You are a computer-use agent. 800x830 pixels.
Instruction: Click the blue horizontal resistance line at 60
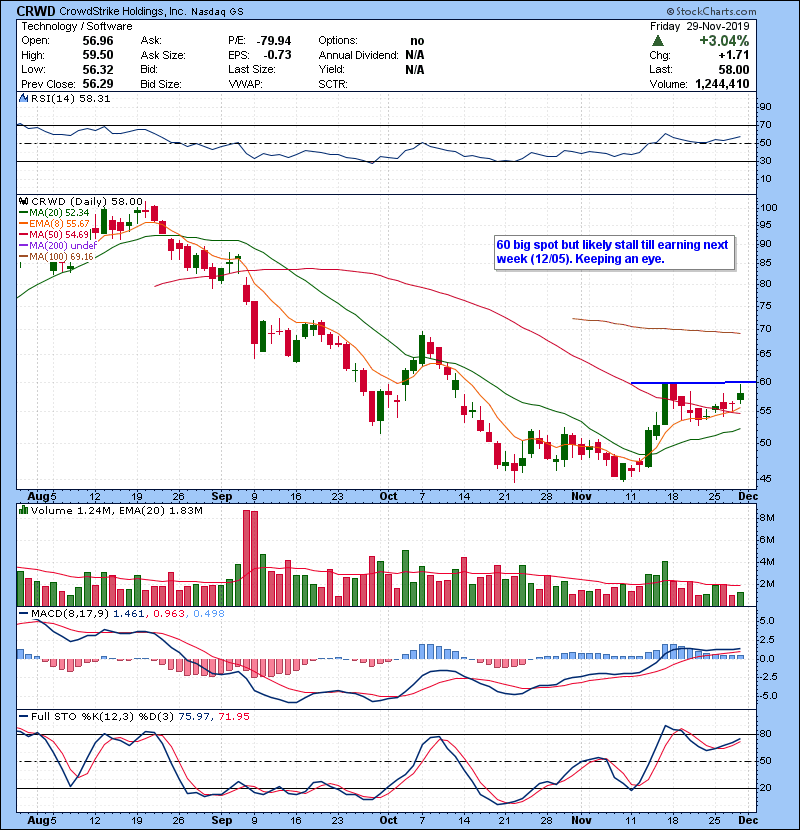[x=694, y=382]
